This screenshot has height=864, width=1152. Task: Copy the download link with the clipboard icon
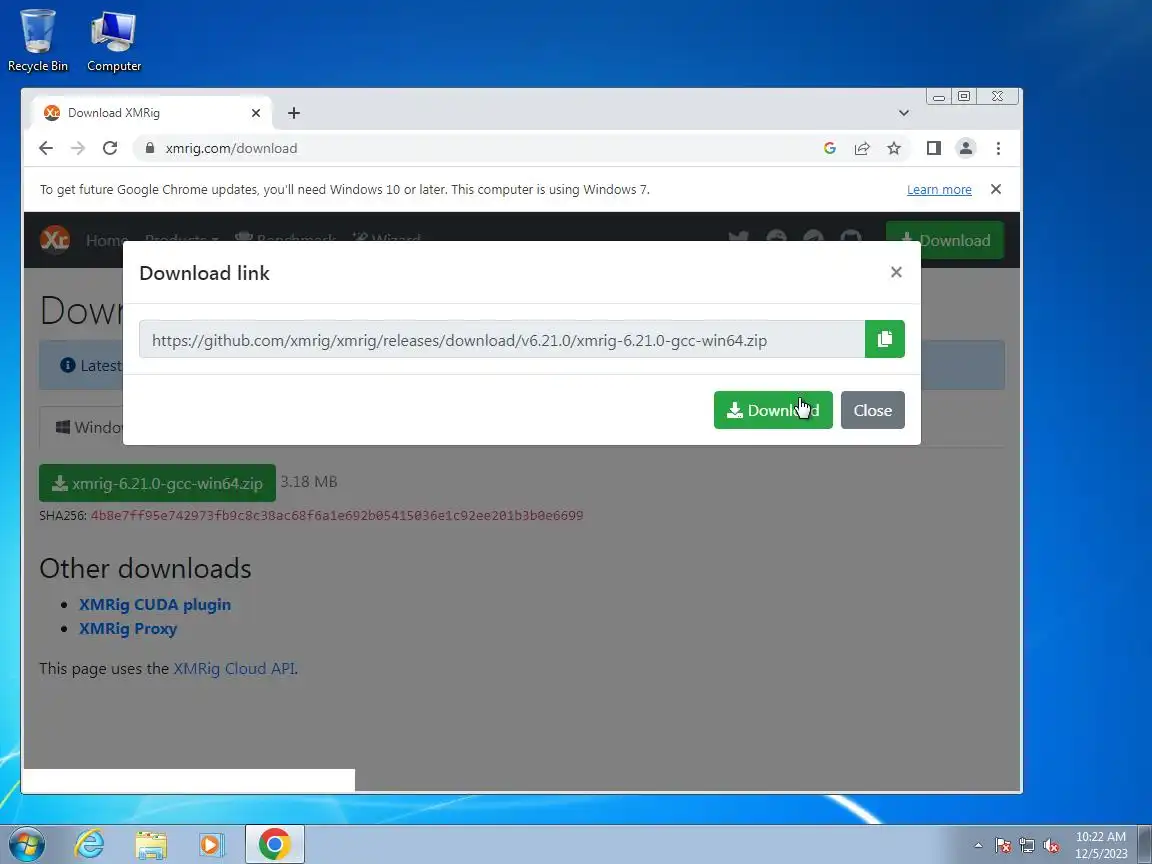(885, 339)
